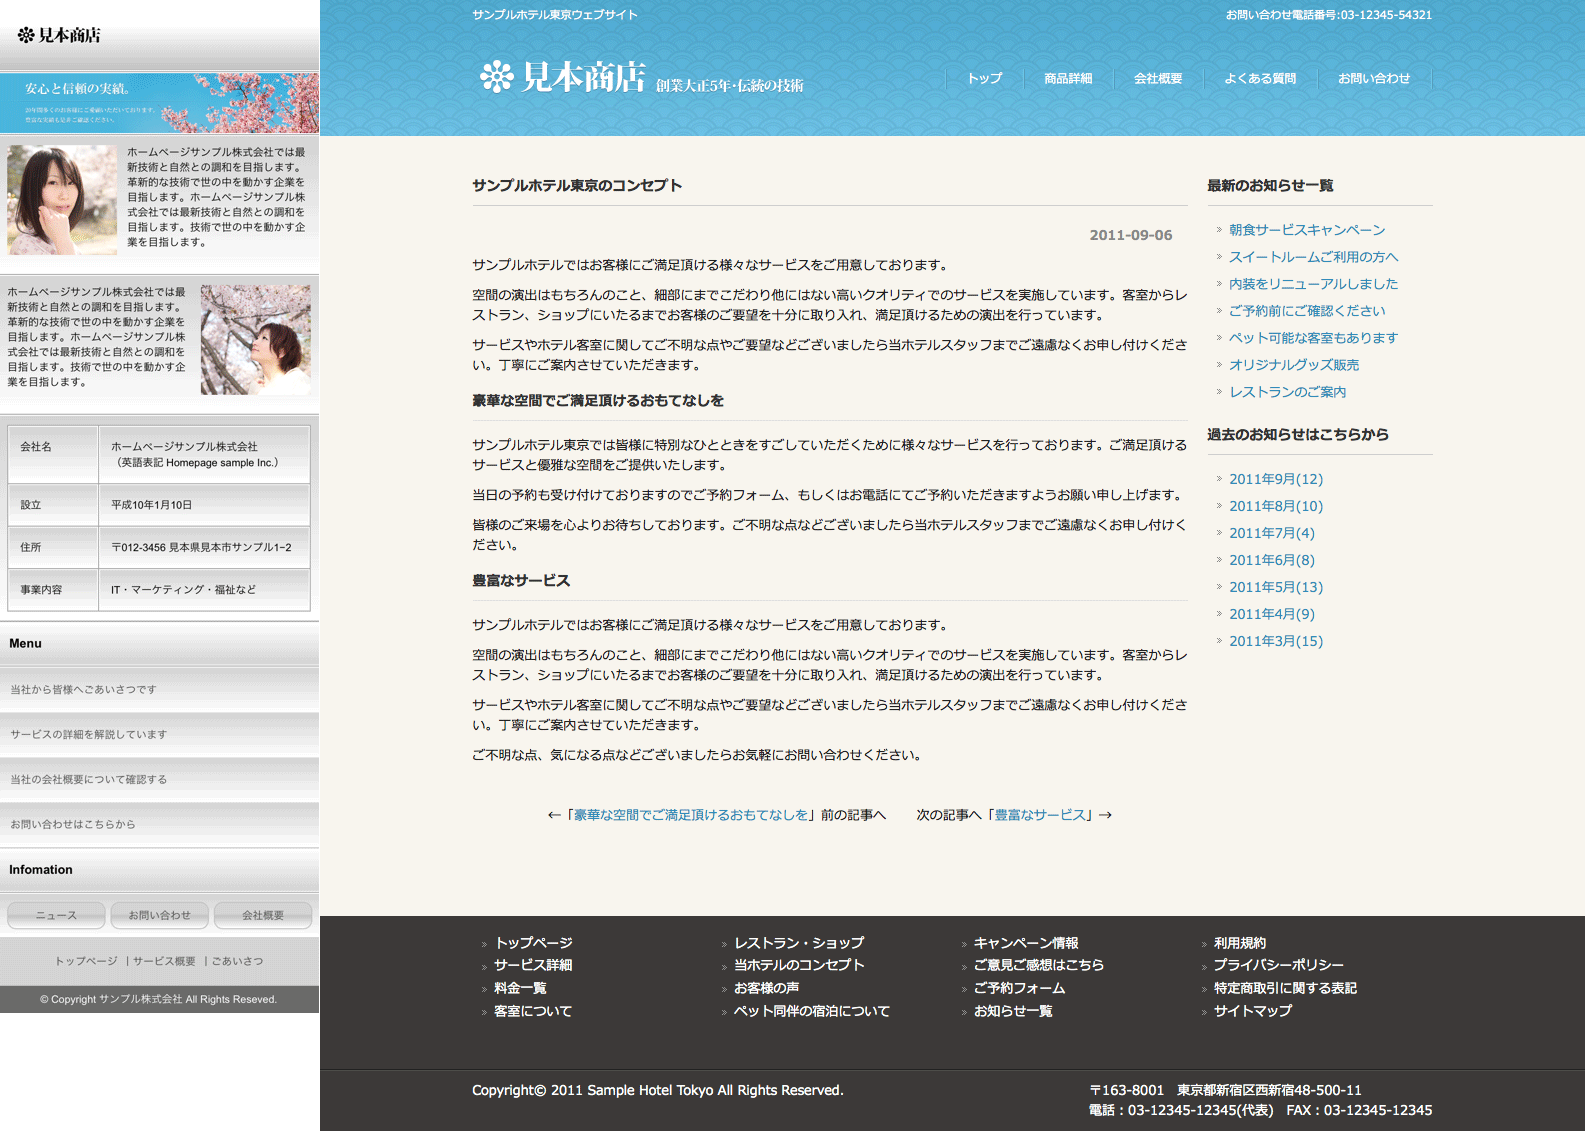The width and height of the screenshot is (1585, 1131).
Task: Open the 商品詳細 navigation menu item
Action: (1067, 79)
